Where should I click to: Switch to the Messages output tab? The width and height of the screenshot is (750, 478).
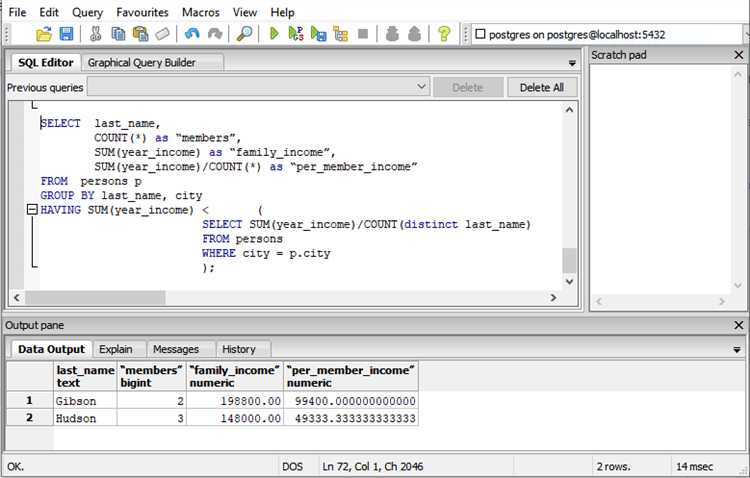[176, 349]
